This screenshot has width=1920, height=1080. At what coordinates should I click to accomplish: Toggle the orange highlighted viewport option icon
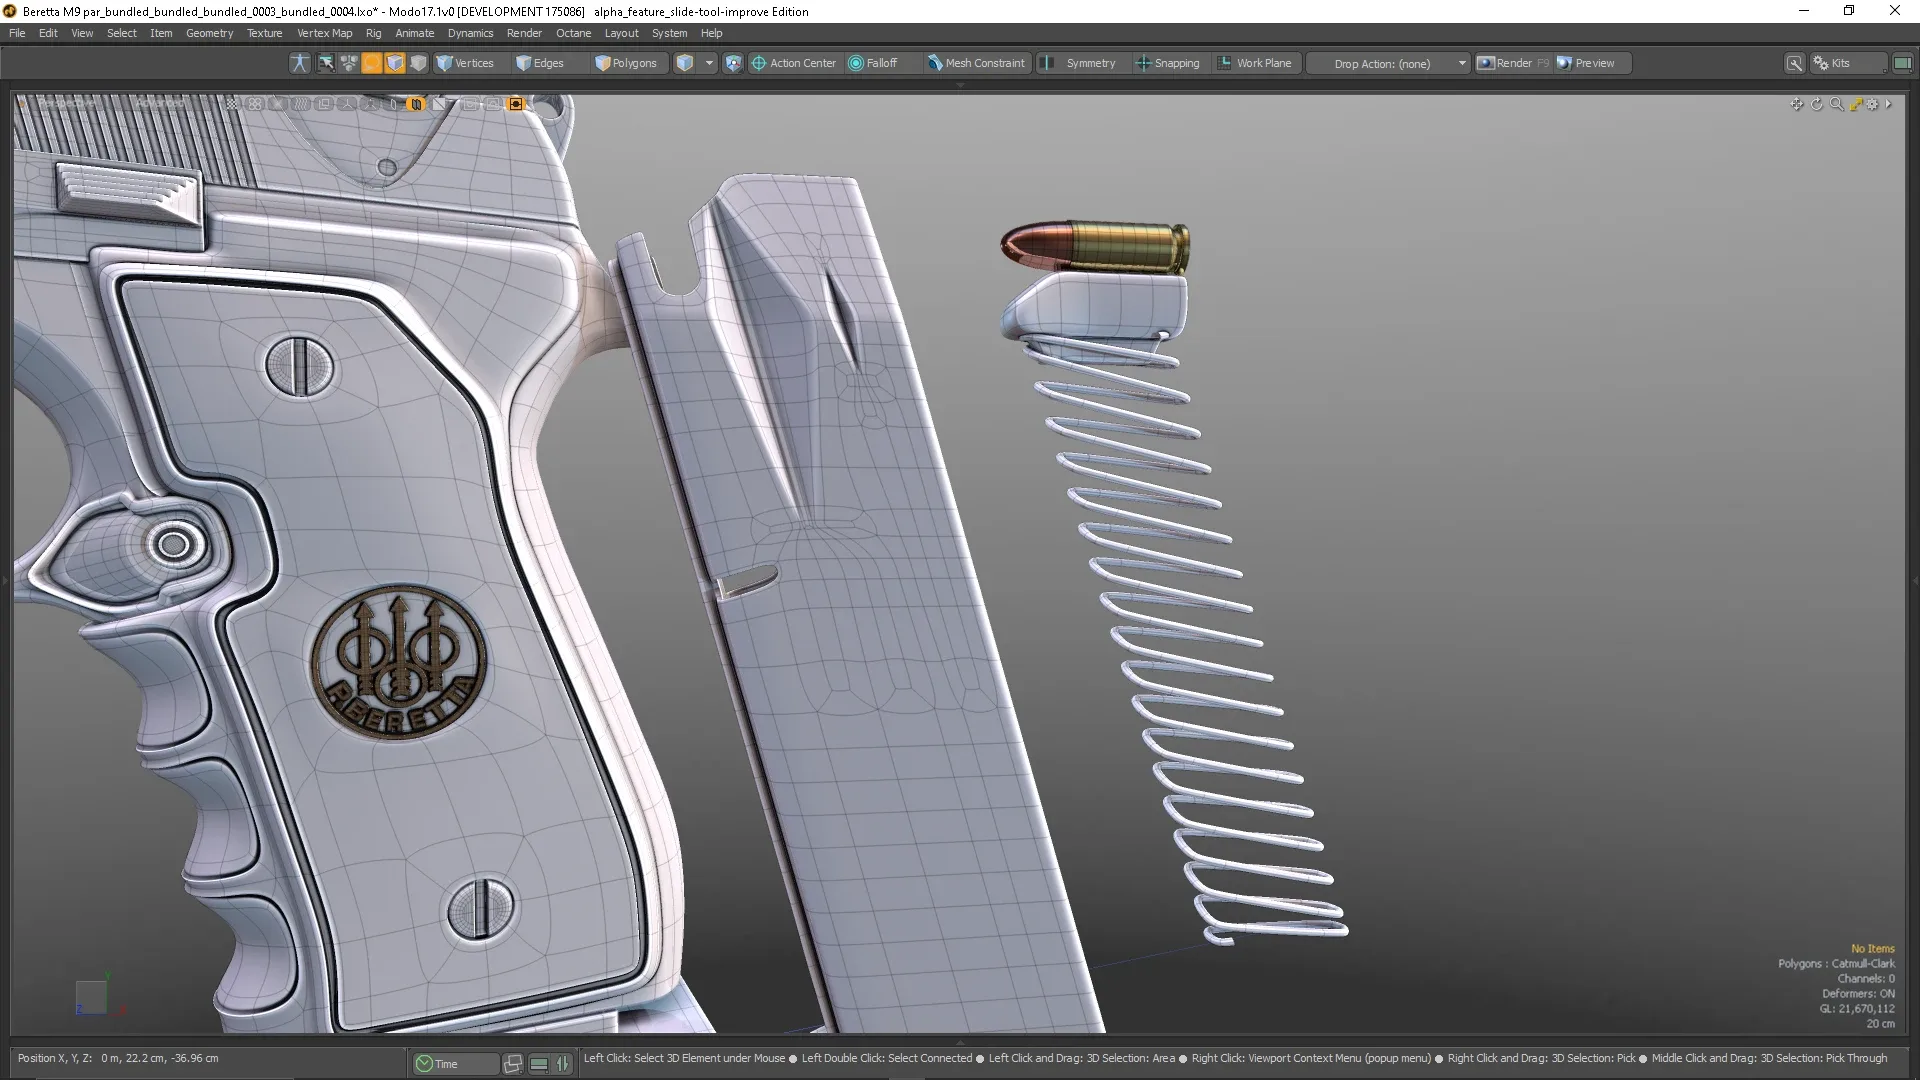(416, 104)
